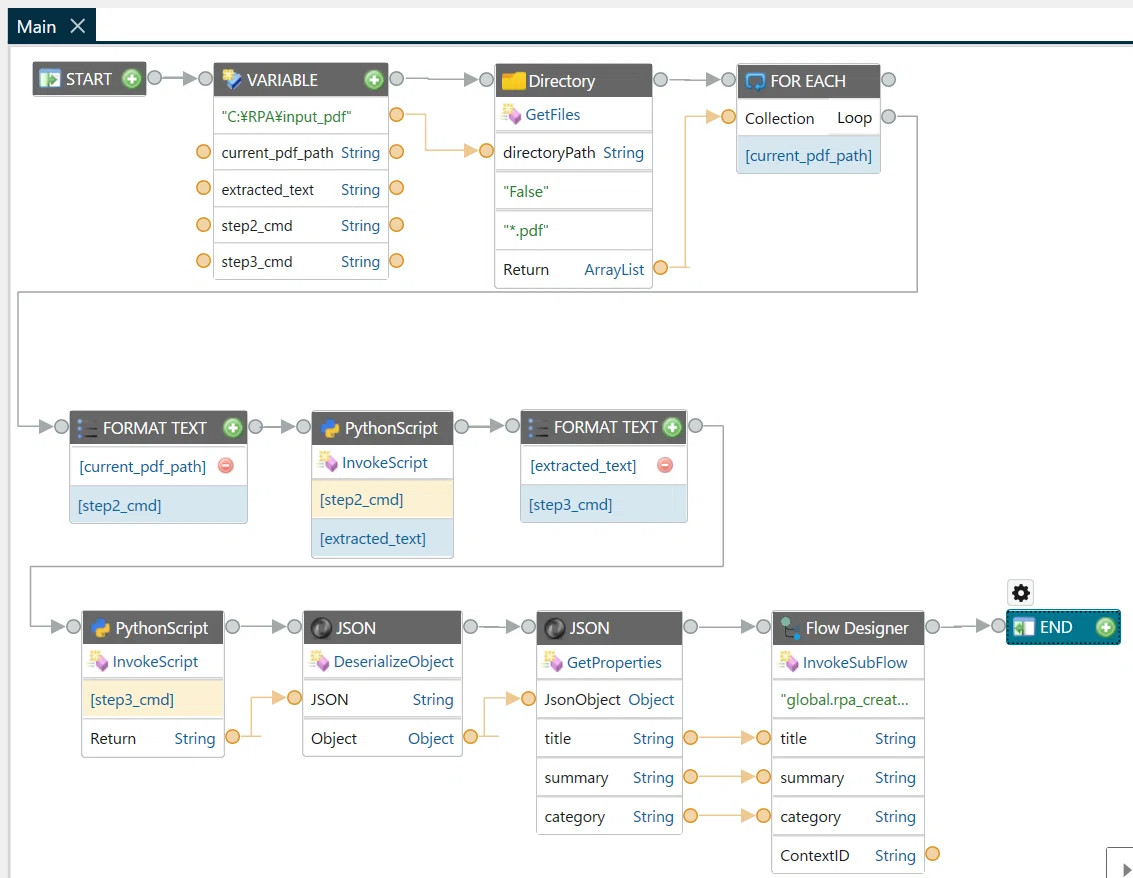Click the ContextID String row
The width and height of the screenshot is (1133, 878).
point(848,856)
